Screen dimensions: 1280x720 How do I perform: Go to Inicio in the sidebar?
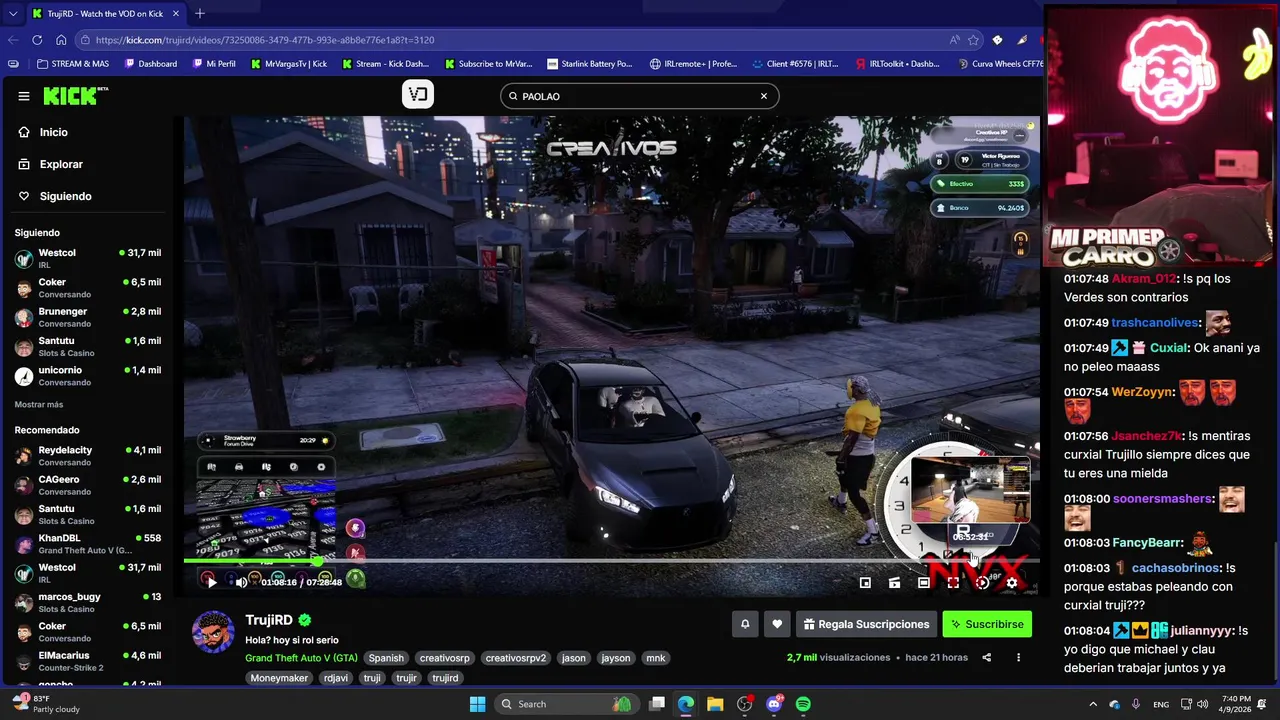[x=54, y=132]
